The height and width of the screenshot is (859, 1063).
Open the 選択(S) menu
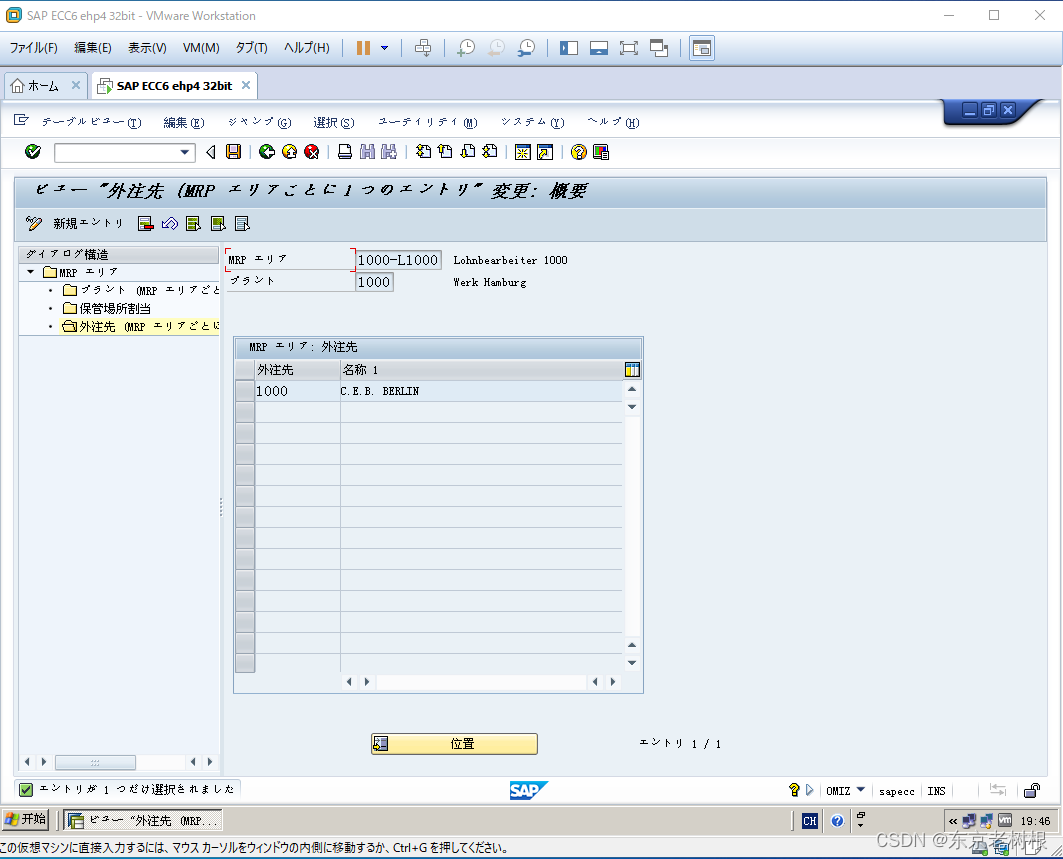point(334,122)
